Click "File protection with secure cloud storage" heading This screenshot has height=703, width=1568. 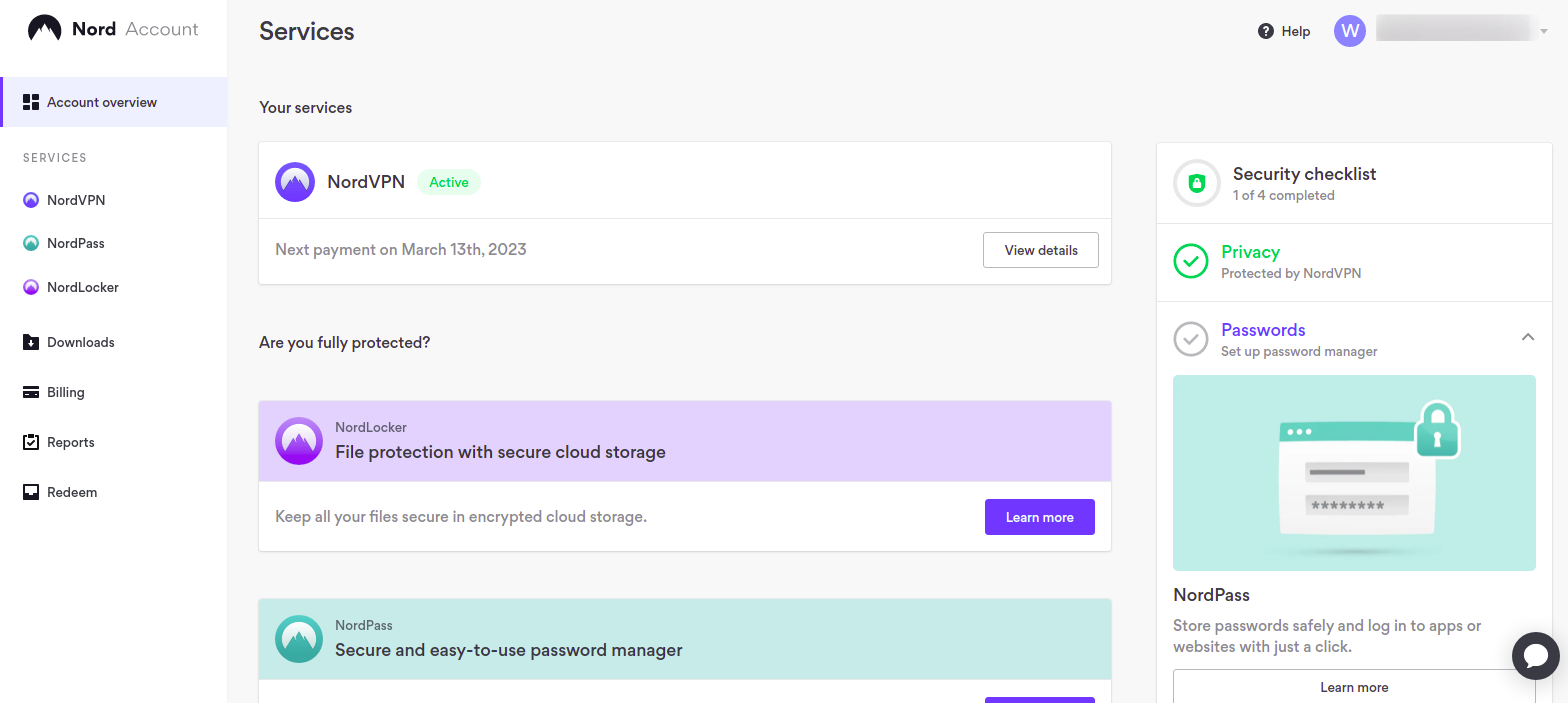click(500, 452)
